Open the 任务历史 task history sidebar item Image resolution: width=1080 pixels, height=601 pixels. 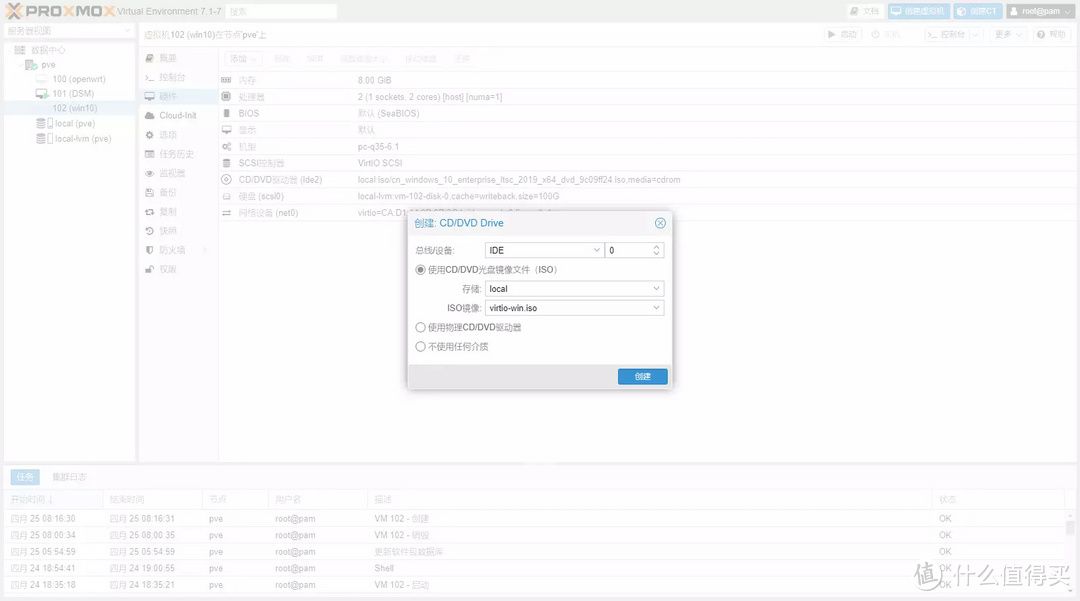(x=176, y=154)
